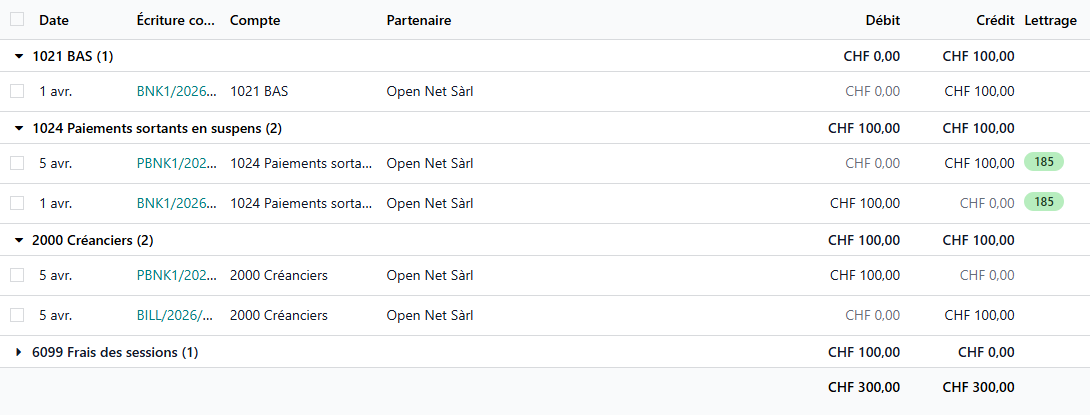Open the PBNK1 entry link under 2000 Créanciers
This screenshot has width=1090, height=415.
[175, 276]
